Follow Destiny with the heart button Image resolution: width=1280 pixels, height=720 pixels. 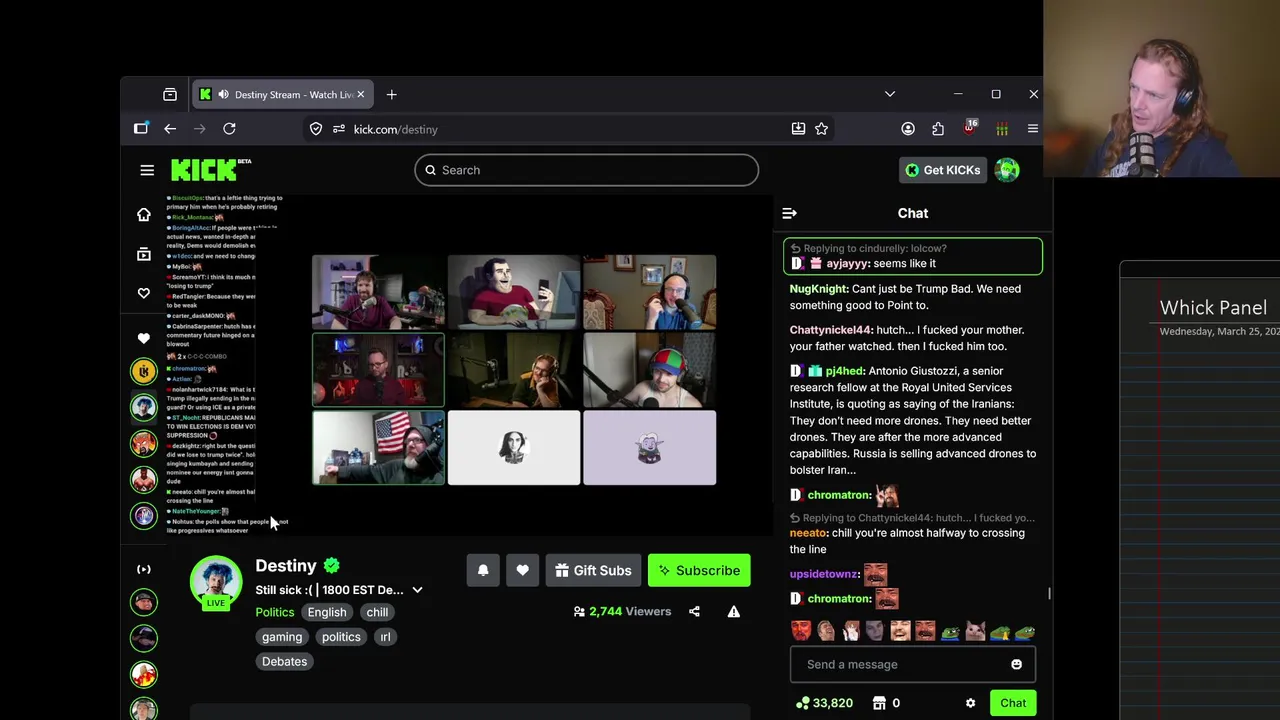pyautogui.click(x=522, y=570)
